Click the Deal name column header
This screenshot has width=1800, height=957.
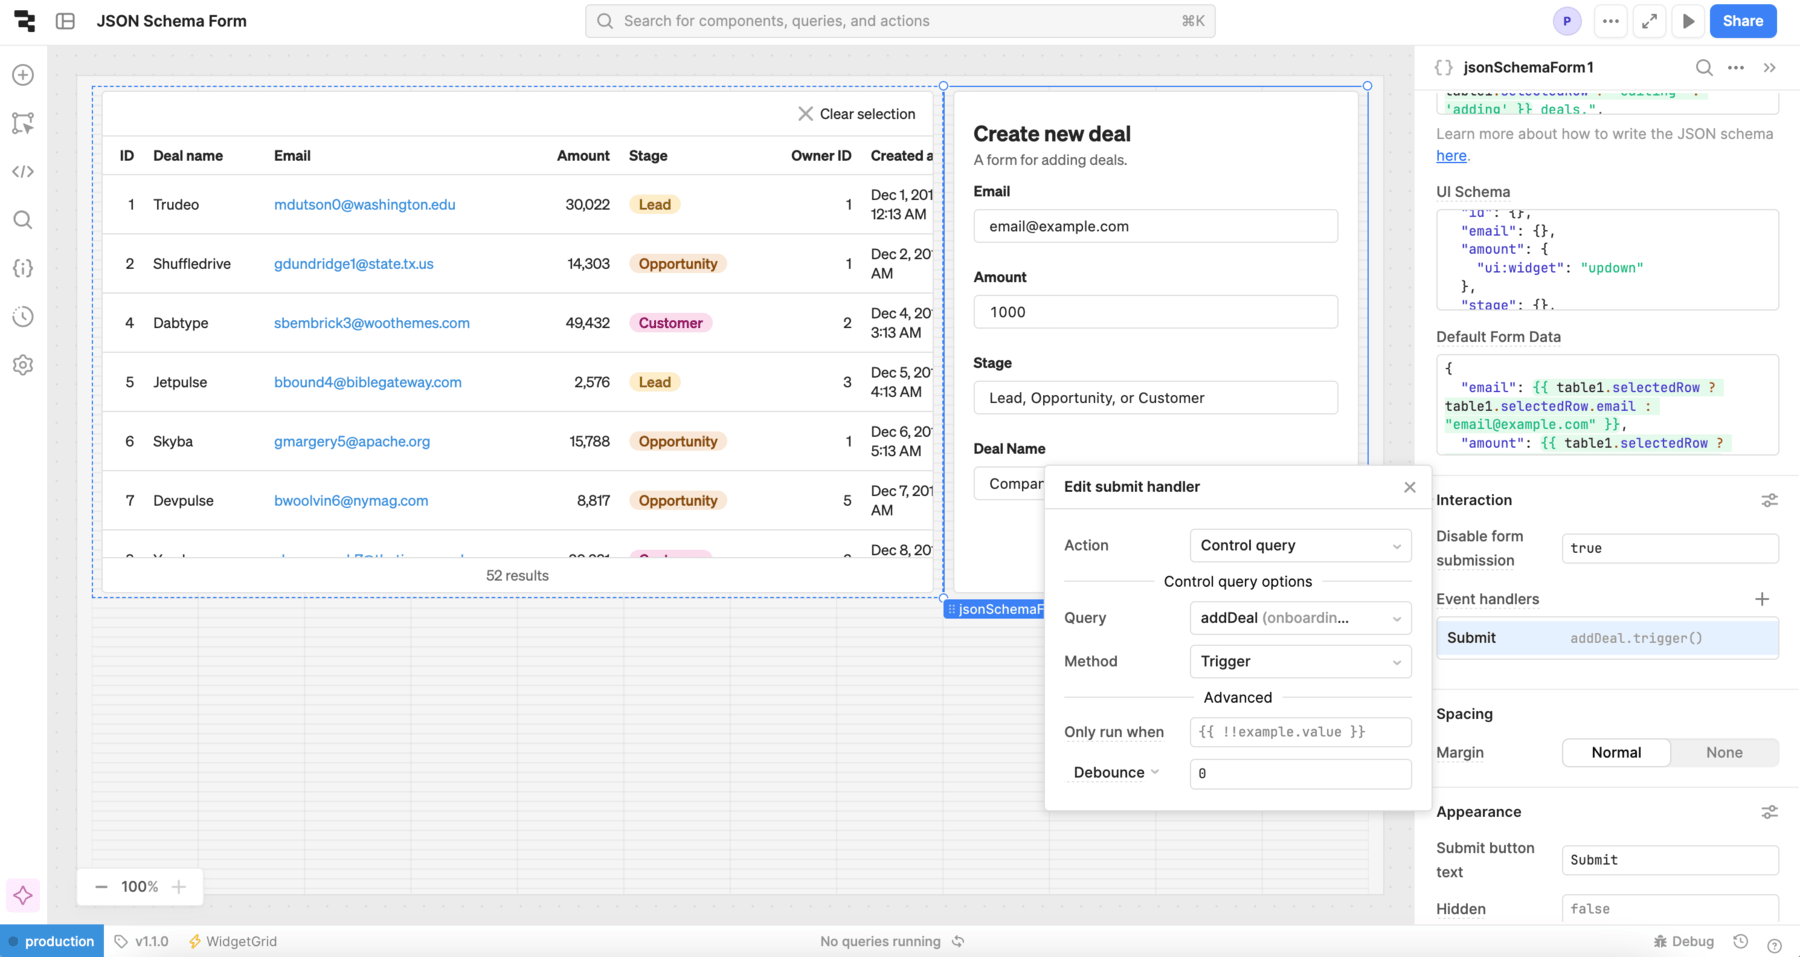tap(188, 156)
